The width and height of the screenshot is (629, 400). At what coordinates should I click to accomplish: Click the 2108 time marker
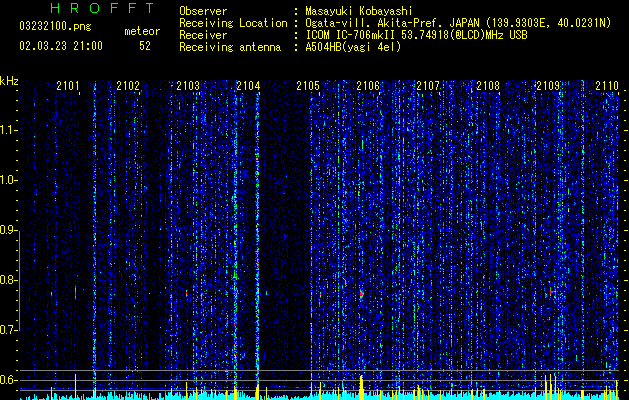click(488, 85)
